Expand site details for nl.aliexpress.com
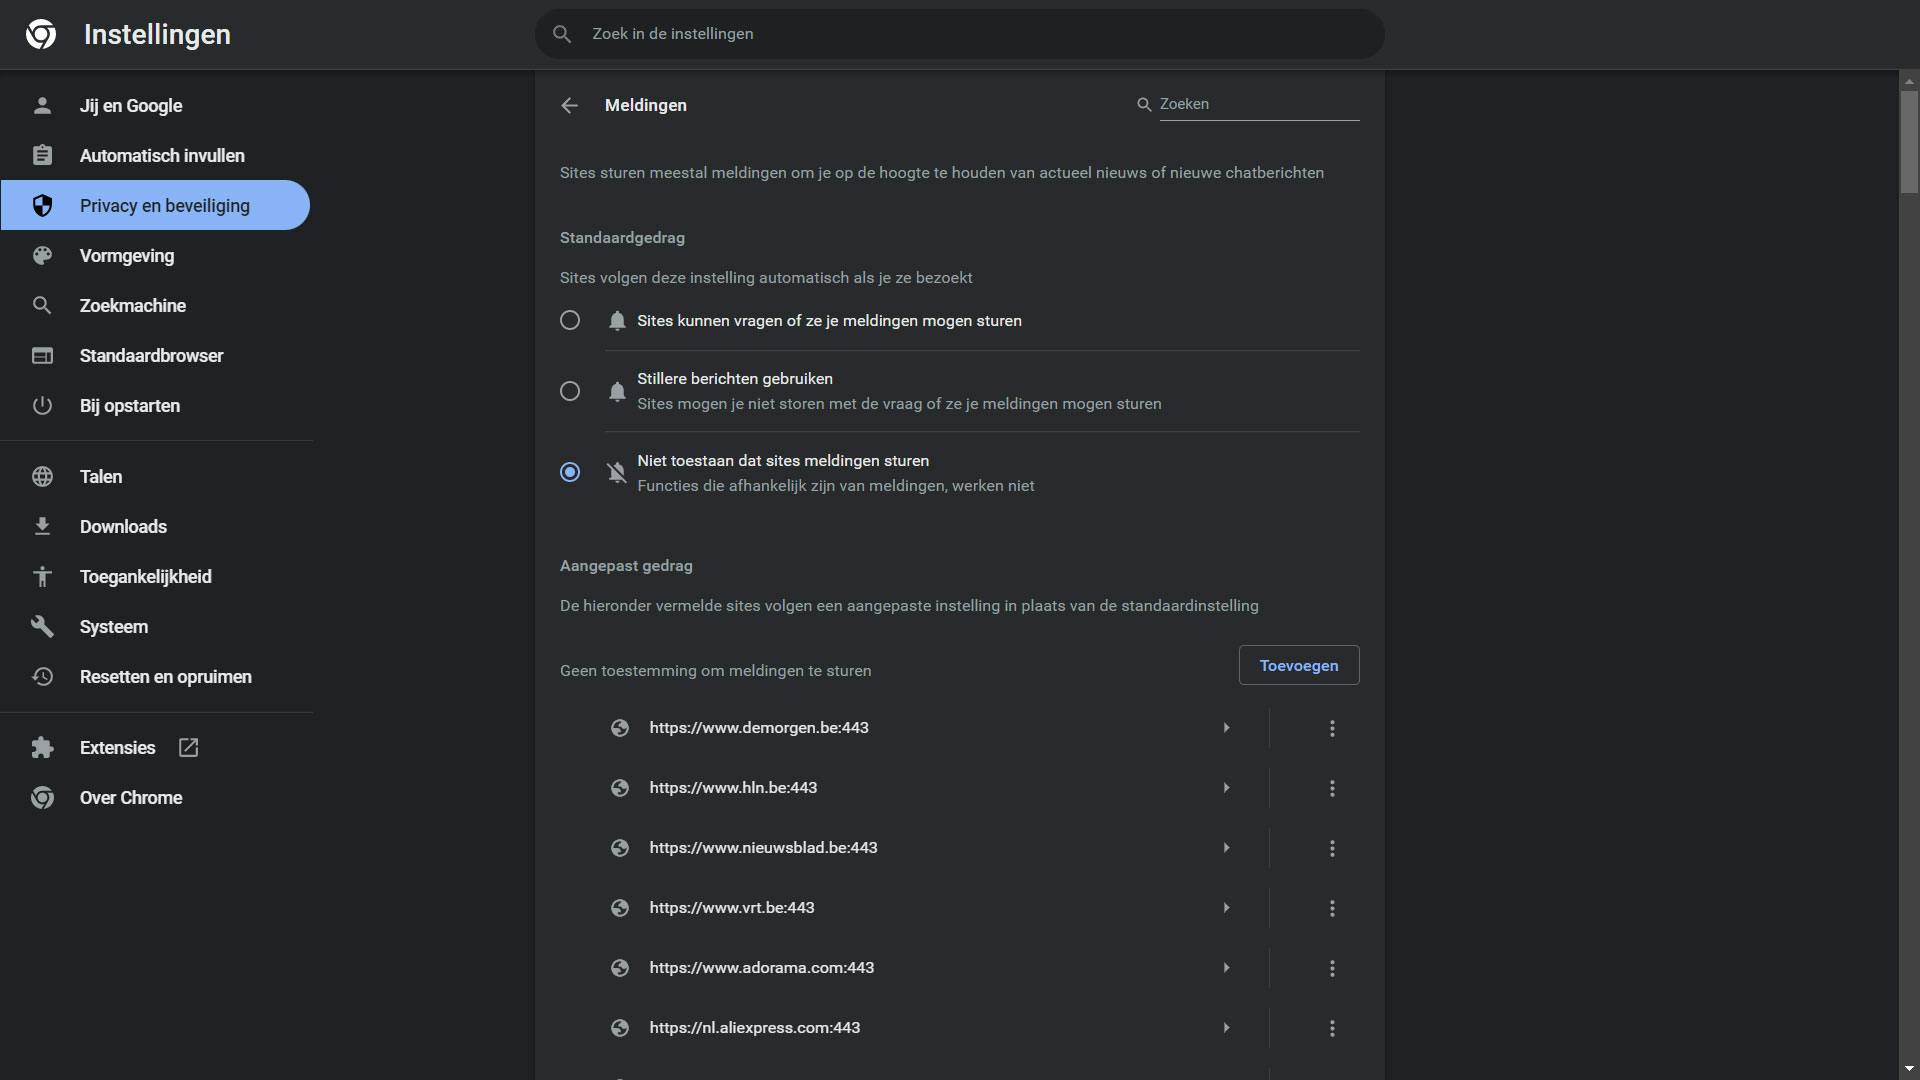The width and height of the screenshot is (1920, 1080). (1226, 1028)
